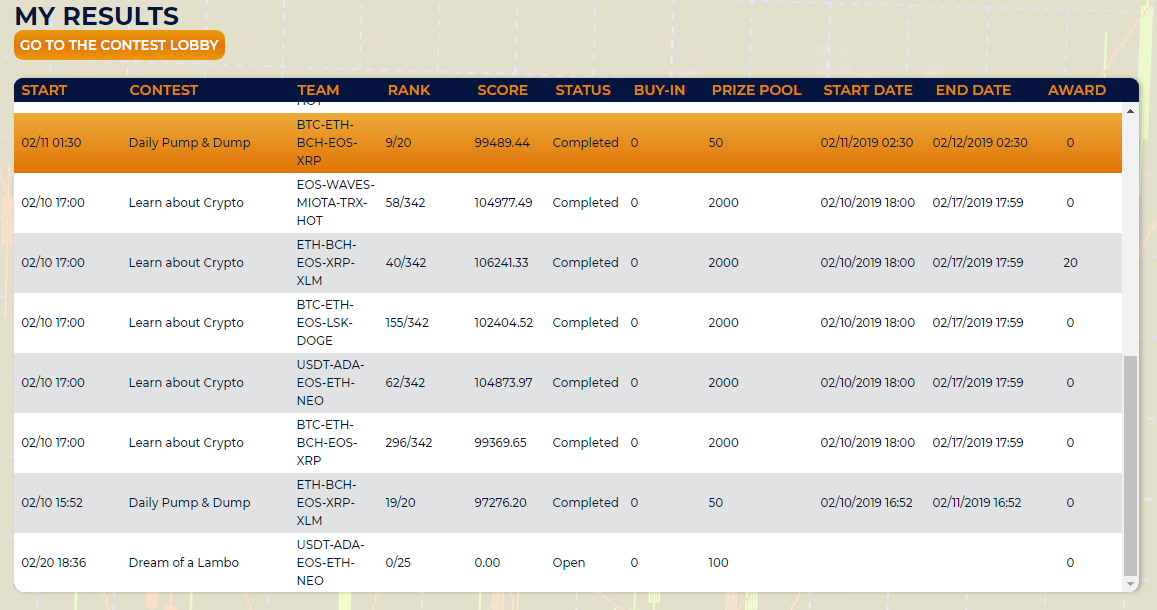Image resolution: width=1157 pixels, height=610 pixels.
Task: Click end date 02/12/2019 02:30
Action: (980, 142)
